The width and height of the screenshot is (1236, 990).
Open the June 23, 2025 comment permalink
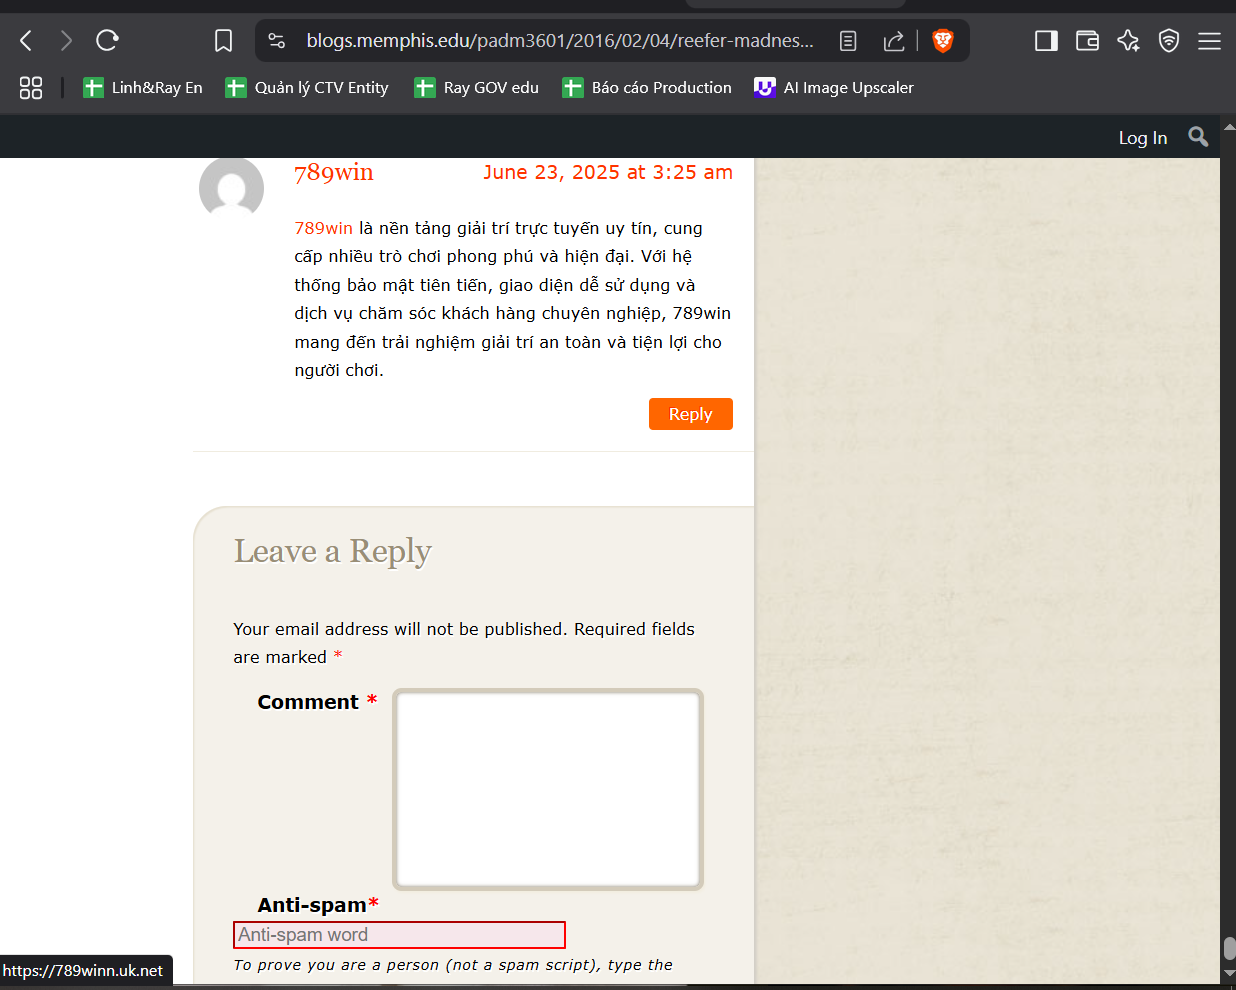[x=608, y=172]
